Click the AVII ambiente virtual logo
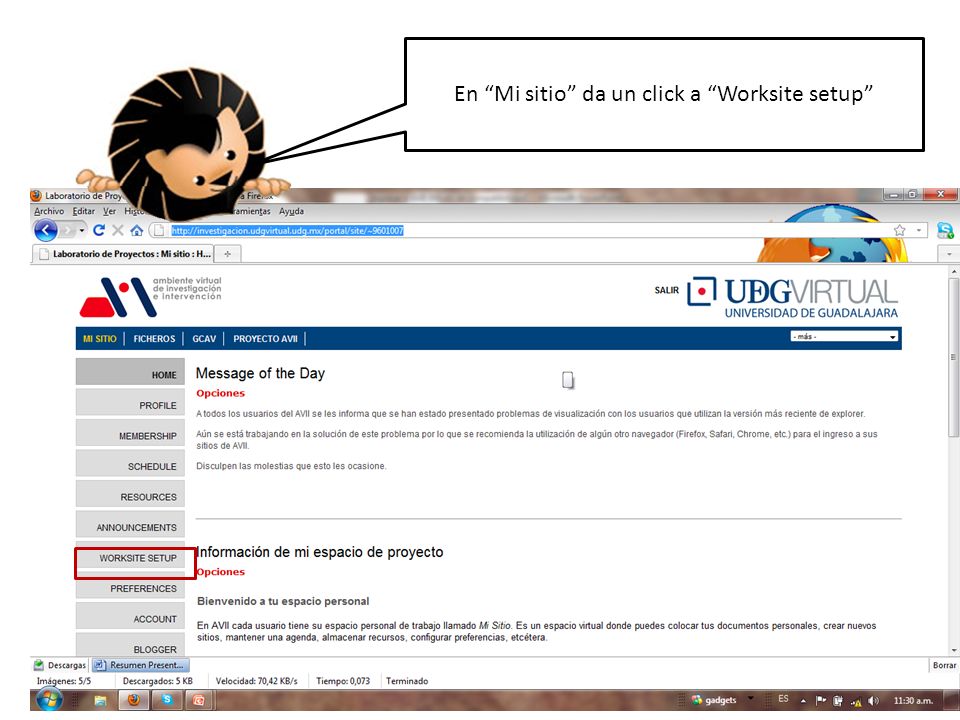960x720 pixels. point(151,296)
